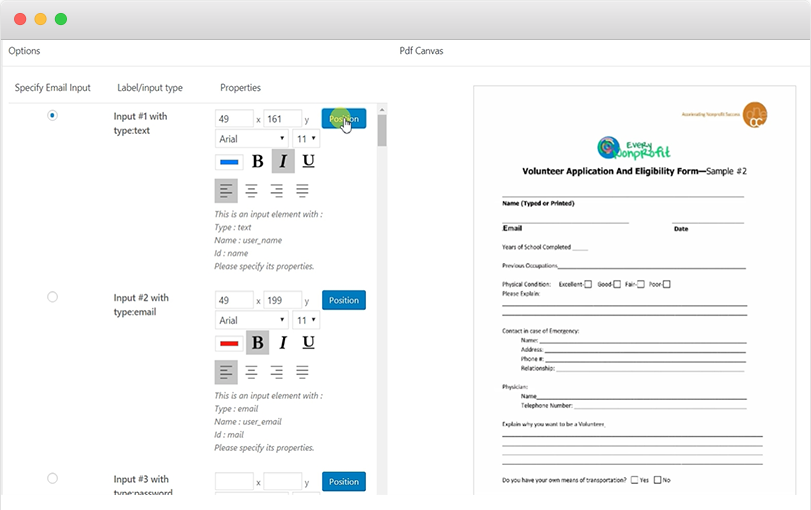The image size is (811, 510).
Task: Click the Every Nonprofit logo on PDF
Action: coord(634,148)
